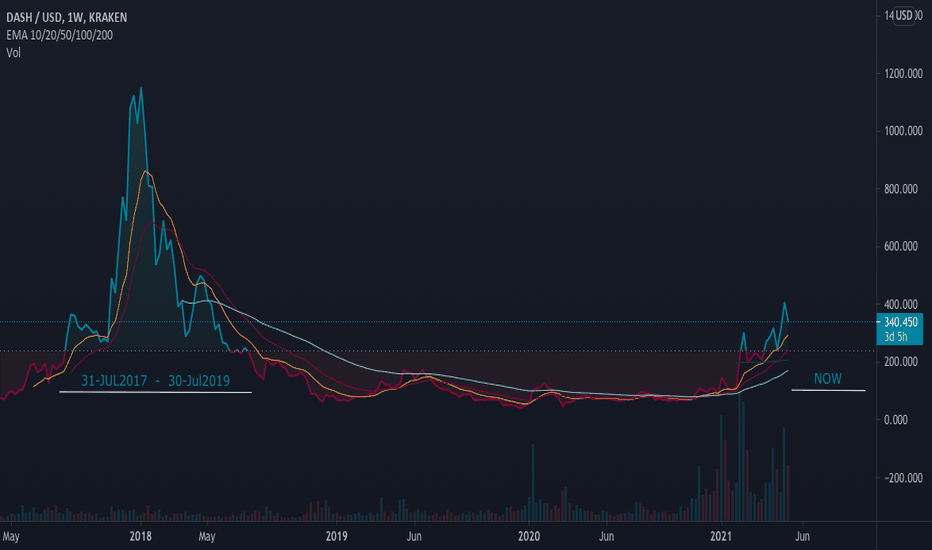Image resolution: width=932 pixels, height=550 pixels.
Task: Click the 2018 time axis label
Action: coord(140,536)
